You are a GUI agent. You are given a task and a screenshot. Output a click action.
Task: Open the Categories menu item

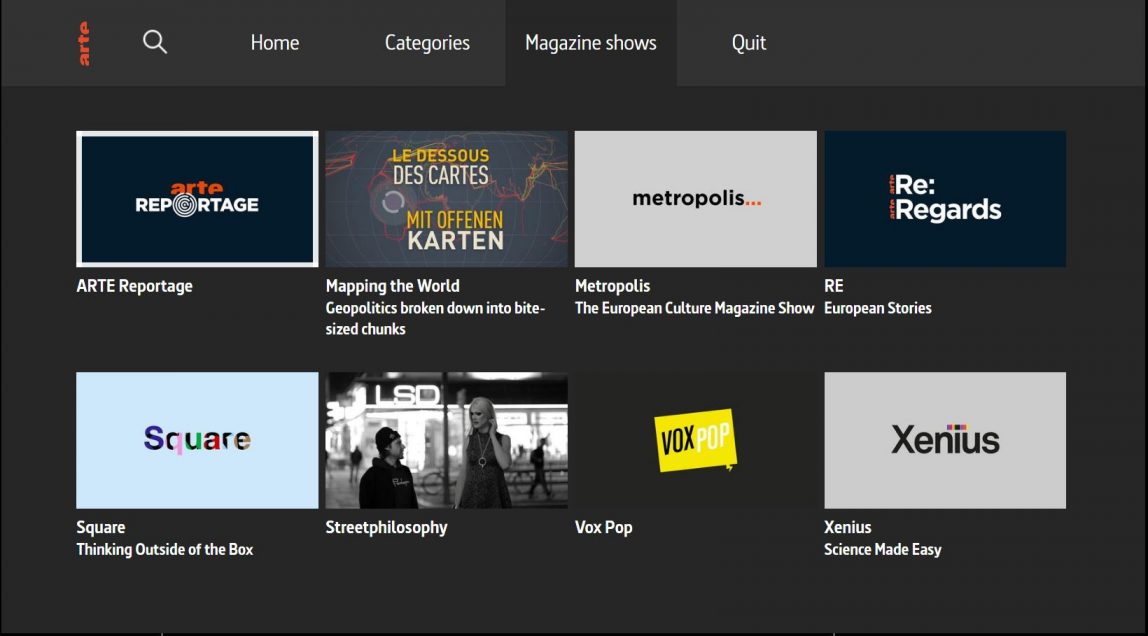tap(427, 42)
